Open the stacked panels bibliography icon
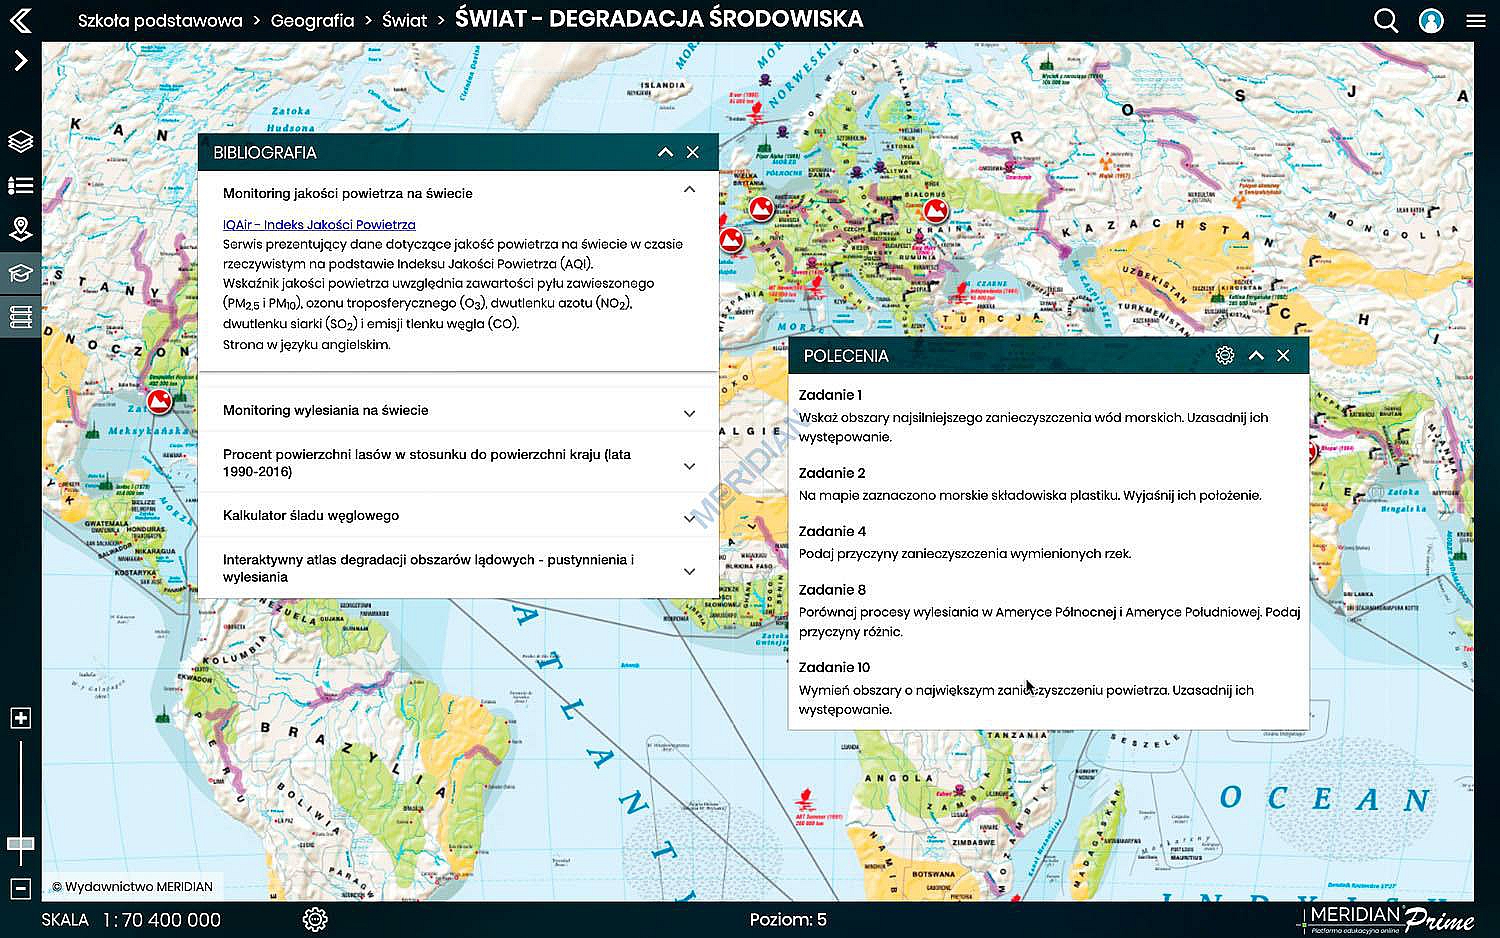This screenshot has height=938, width=1500. coord(20,317)
